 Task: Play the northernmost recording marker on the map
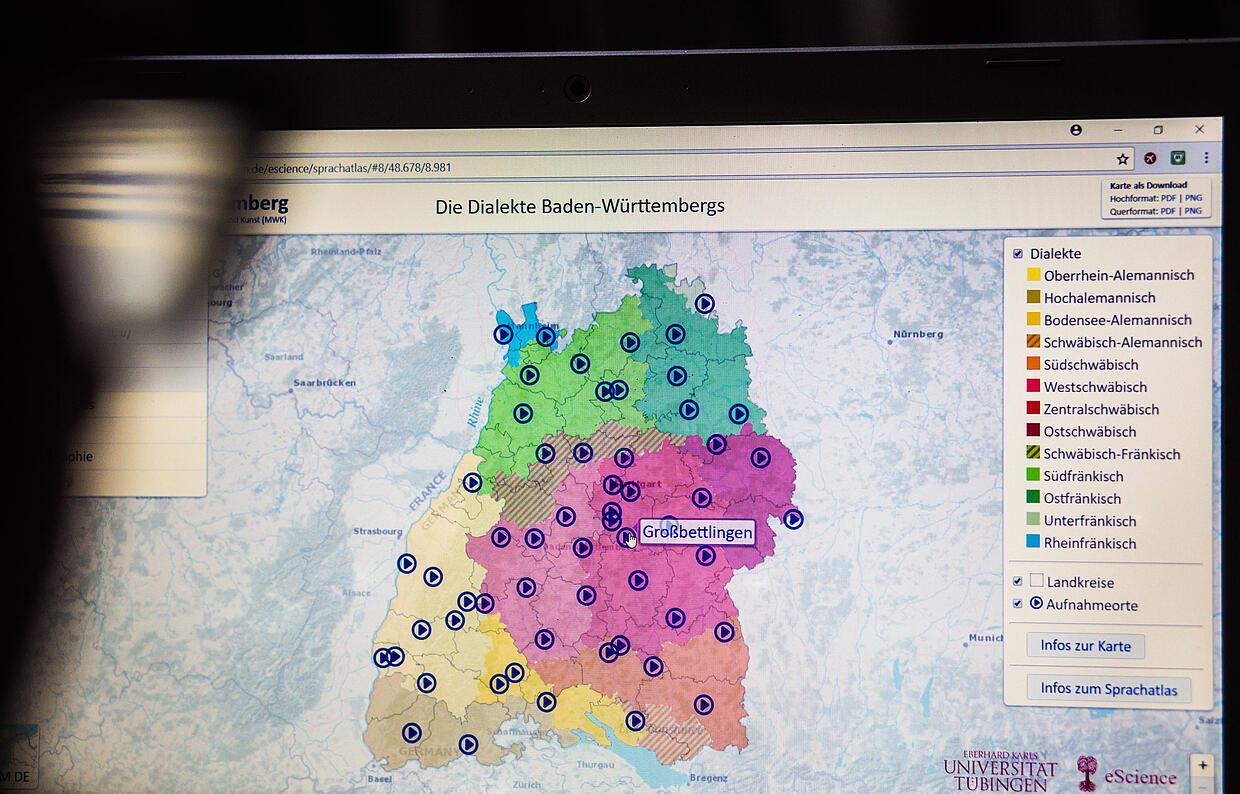coord(705,303)
